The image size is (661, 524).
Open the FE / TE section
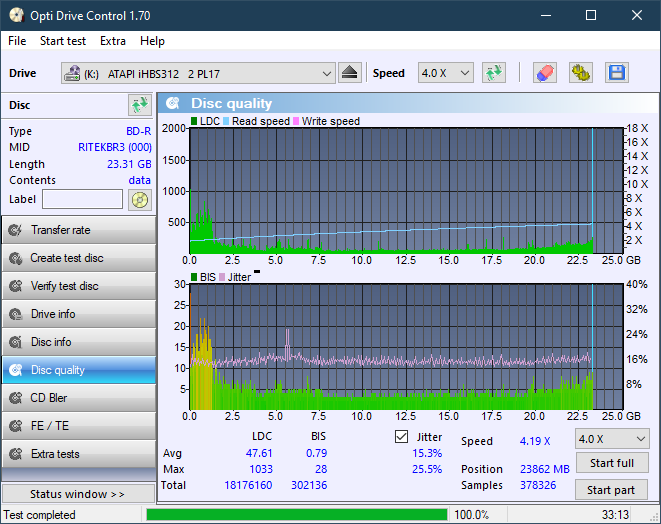click(x=79, y=426)
